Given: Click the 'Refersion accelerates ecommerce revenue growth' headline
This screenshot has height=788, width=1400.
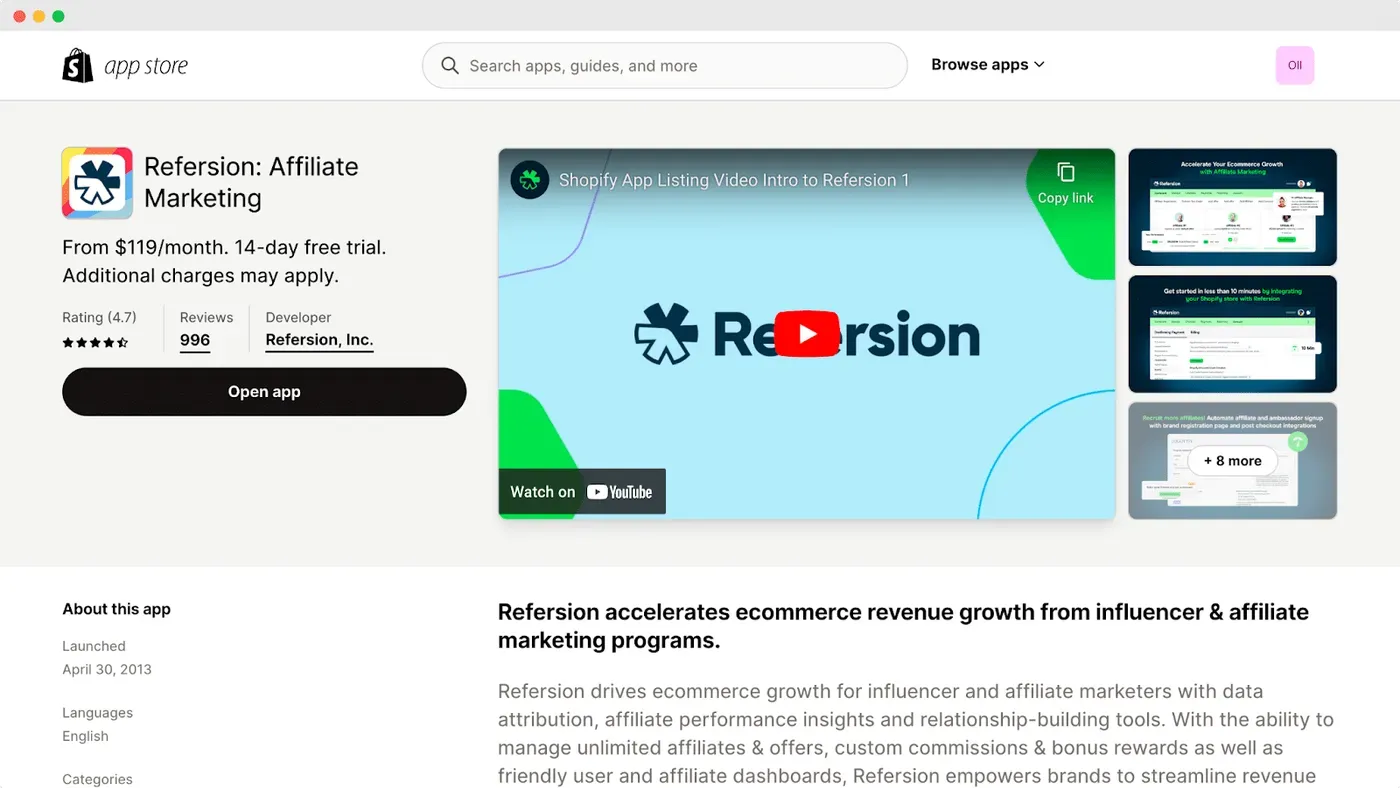Looking at the screenshot, I should click(x=903, y=626).
